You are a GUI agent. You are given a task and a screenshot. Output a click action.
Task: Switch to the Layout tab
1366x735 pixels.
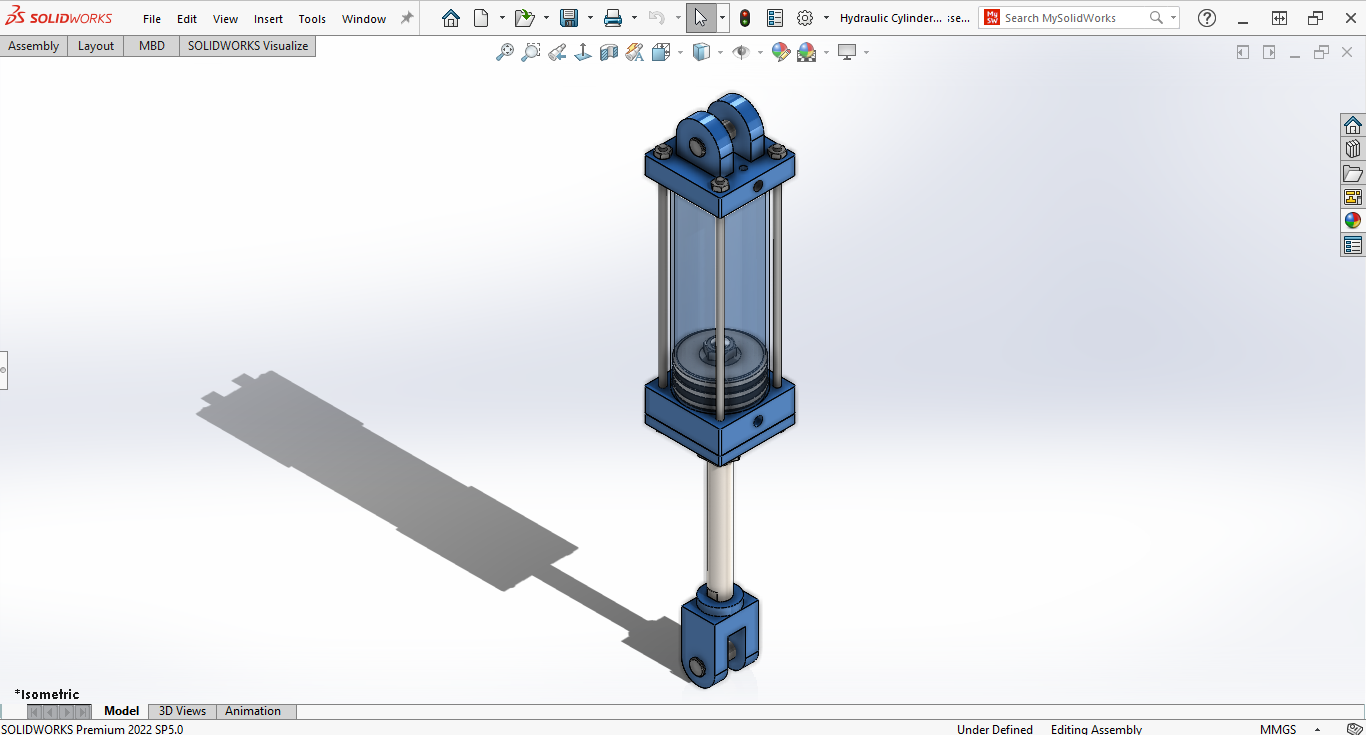coord(96,46)
